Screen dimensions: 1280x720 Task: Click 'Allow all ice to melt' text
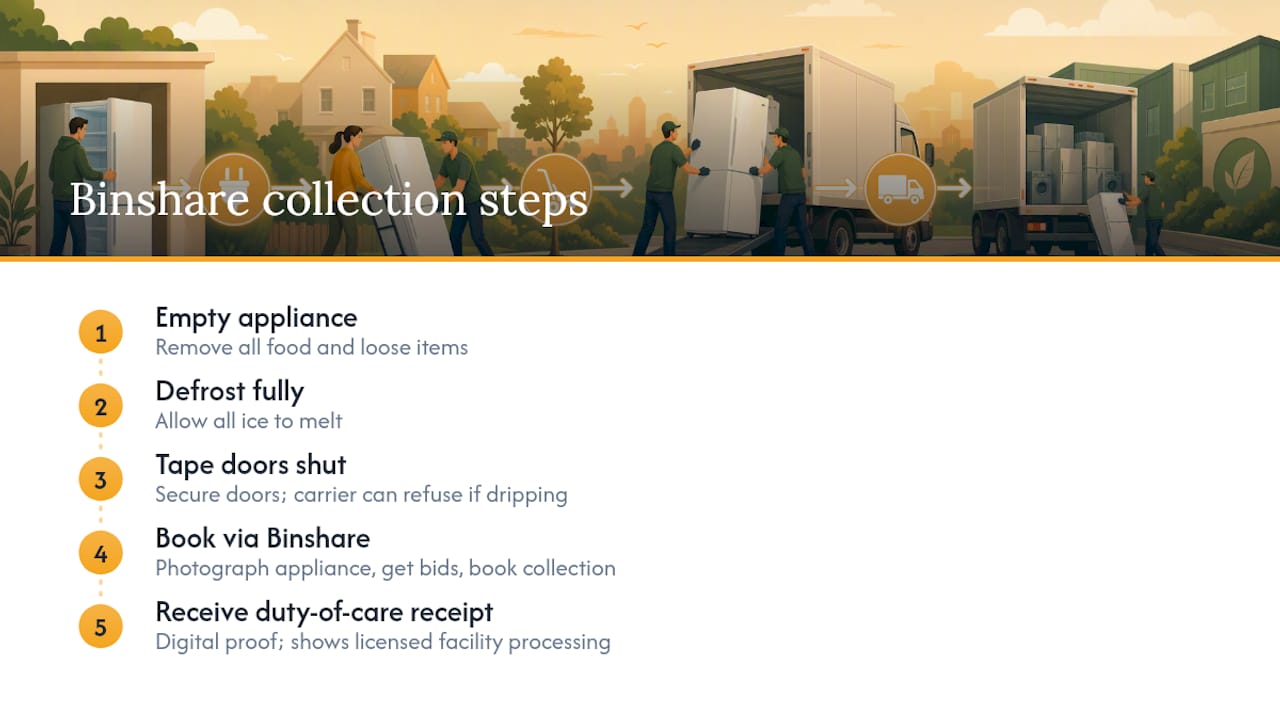point(249,421)
